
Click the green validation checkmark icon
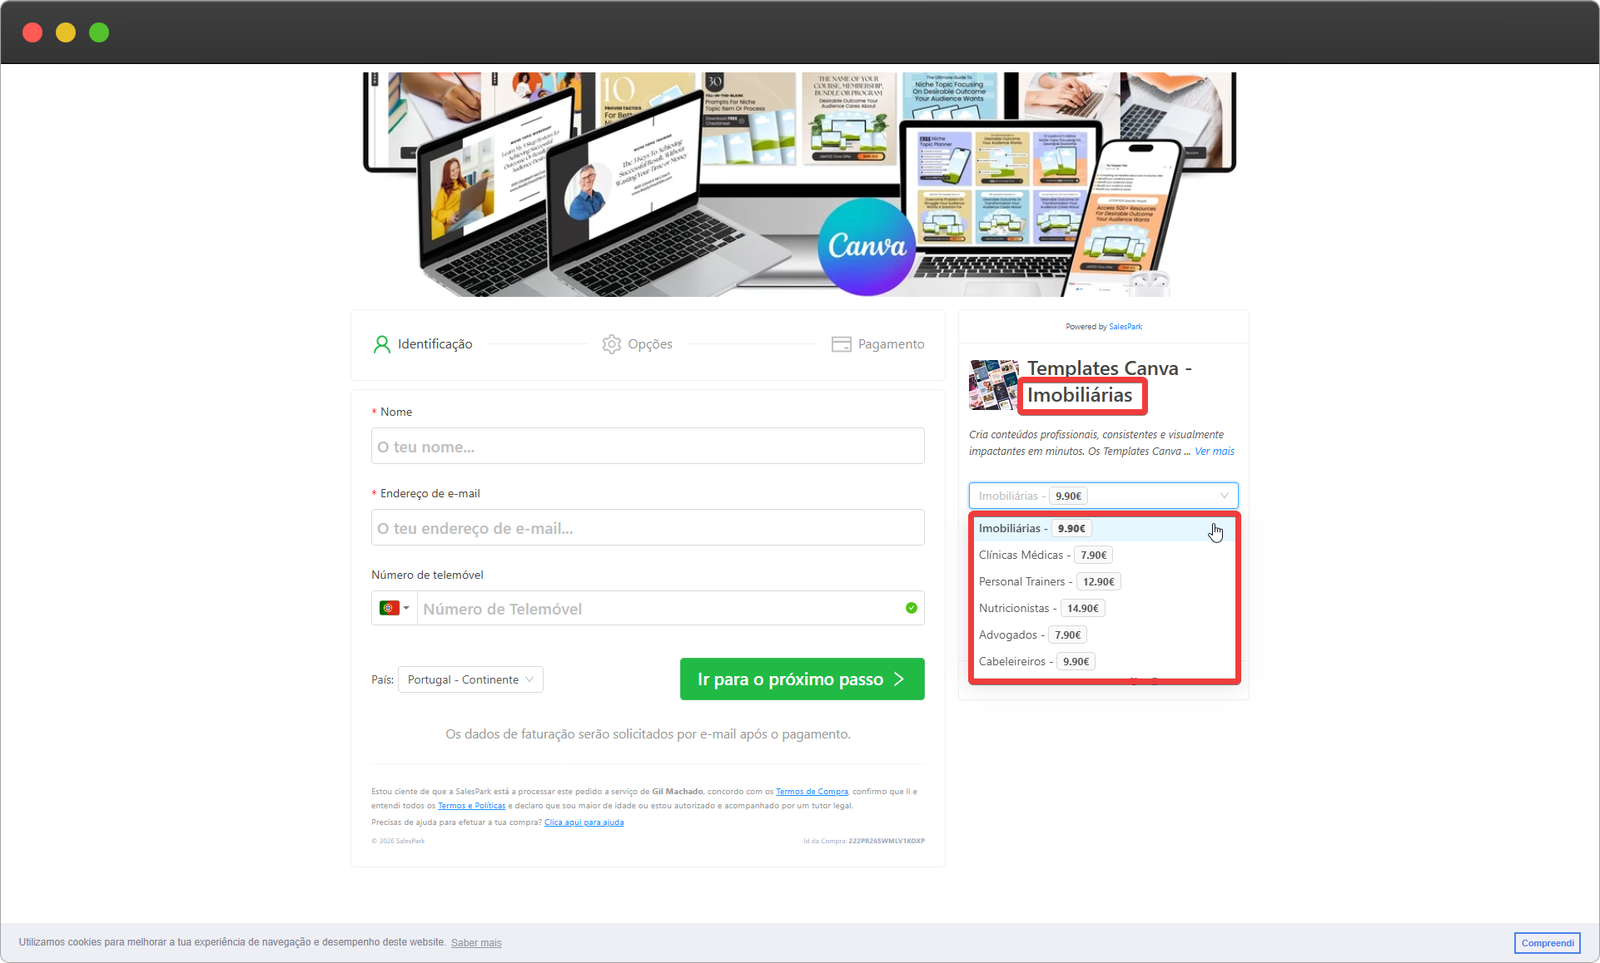[x=911, y=608]
